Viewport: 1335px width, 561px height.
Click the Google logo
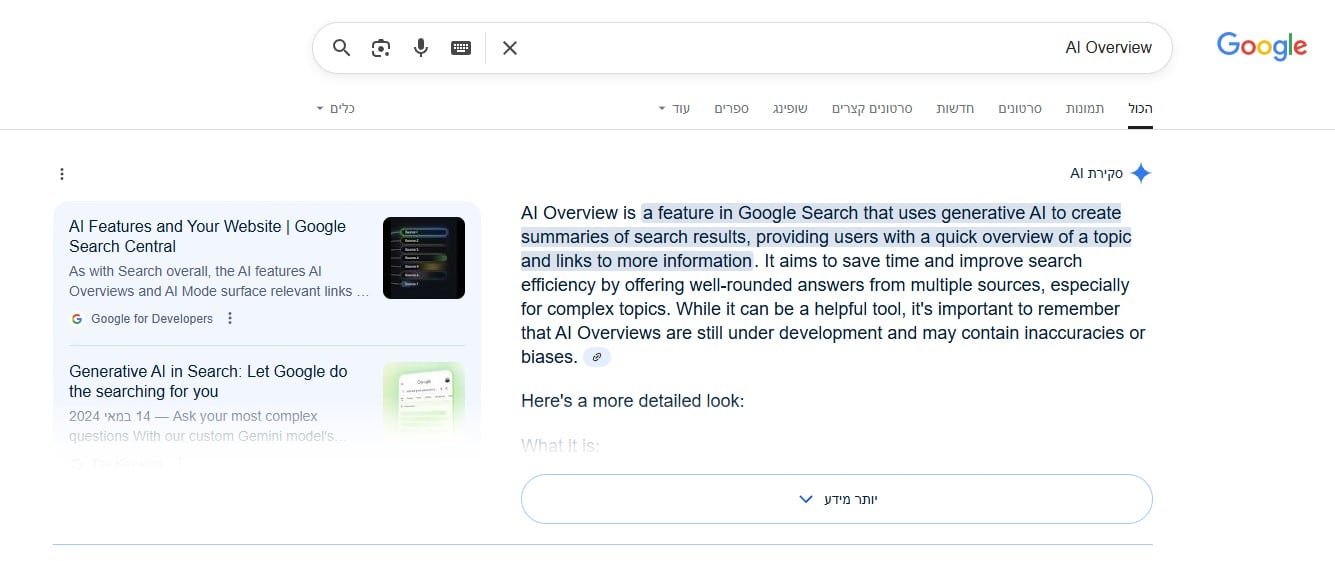click(x=1262, y=46)
